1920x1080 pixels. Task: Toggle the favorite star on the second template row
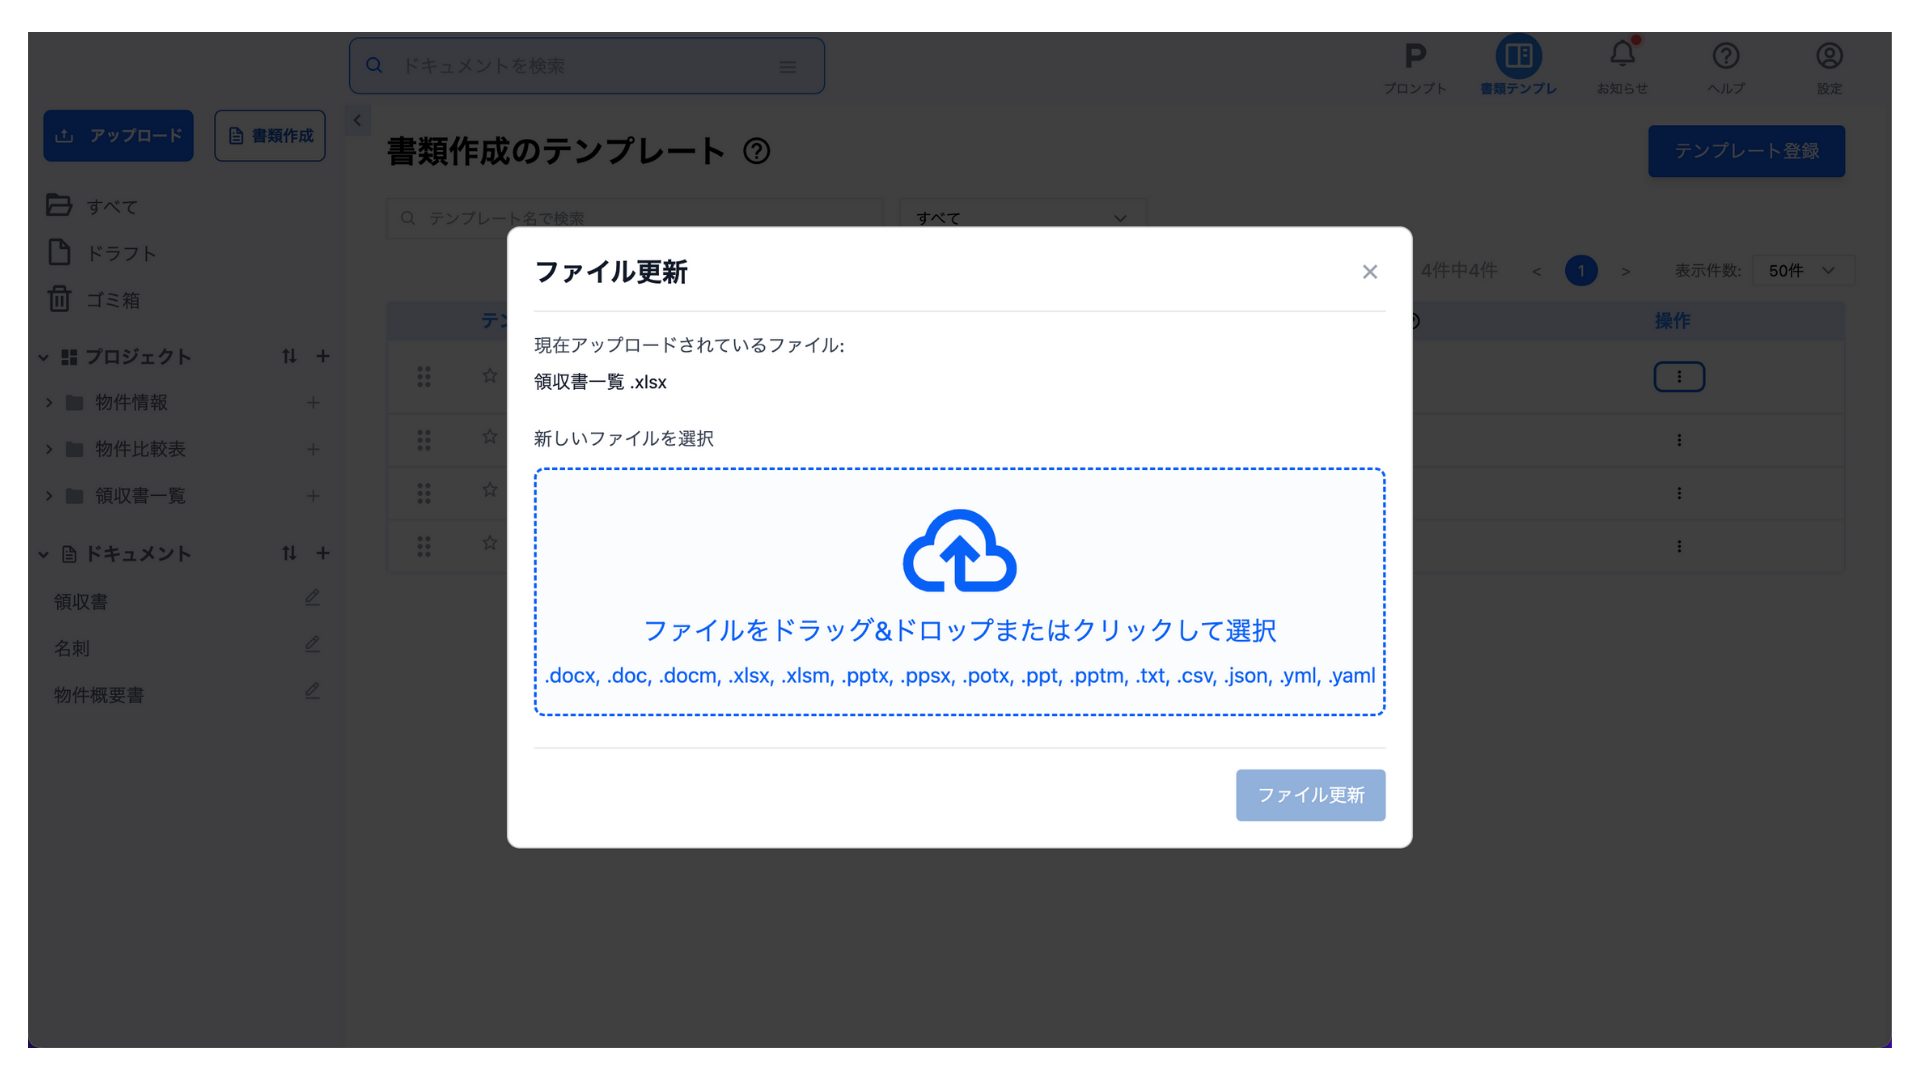[x=489, y=437]
